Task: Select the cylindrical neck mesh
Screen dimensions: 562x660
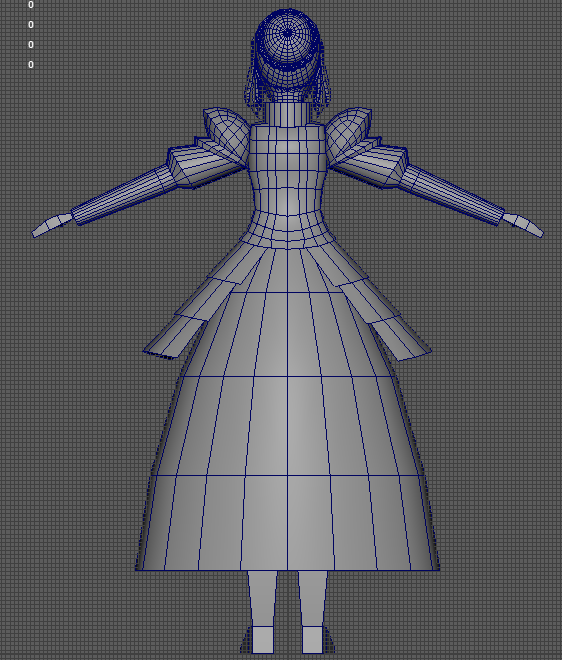Action: 286,114
